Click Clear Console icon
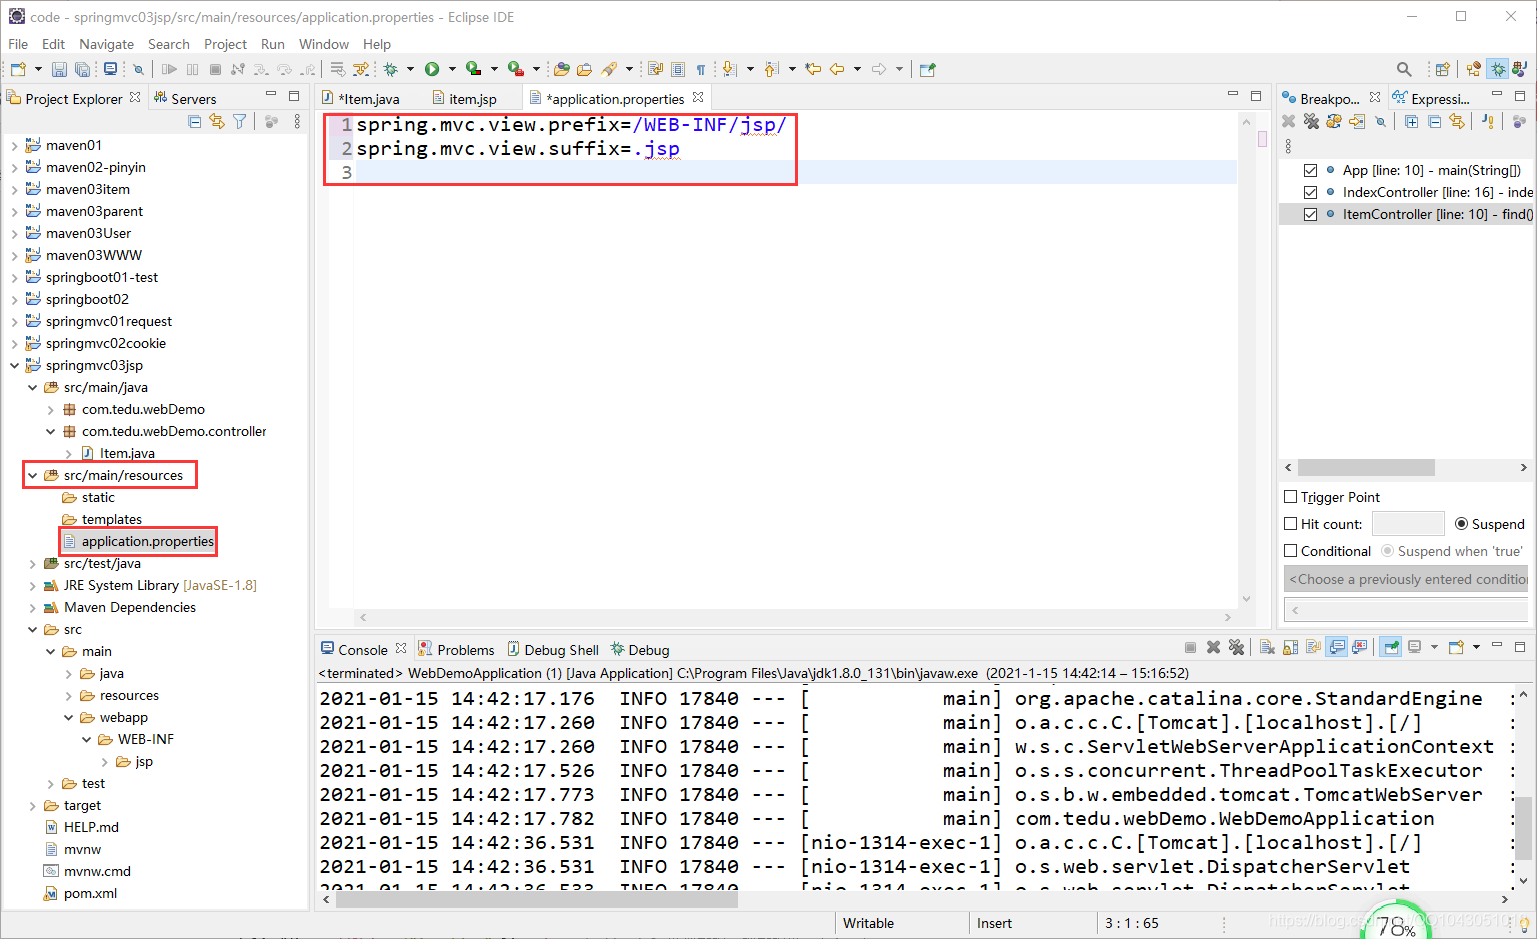This screenshot has height=939, width=1537. (x=1267, y=647)
